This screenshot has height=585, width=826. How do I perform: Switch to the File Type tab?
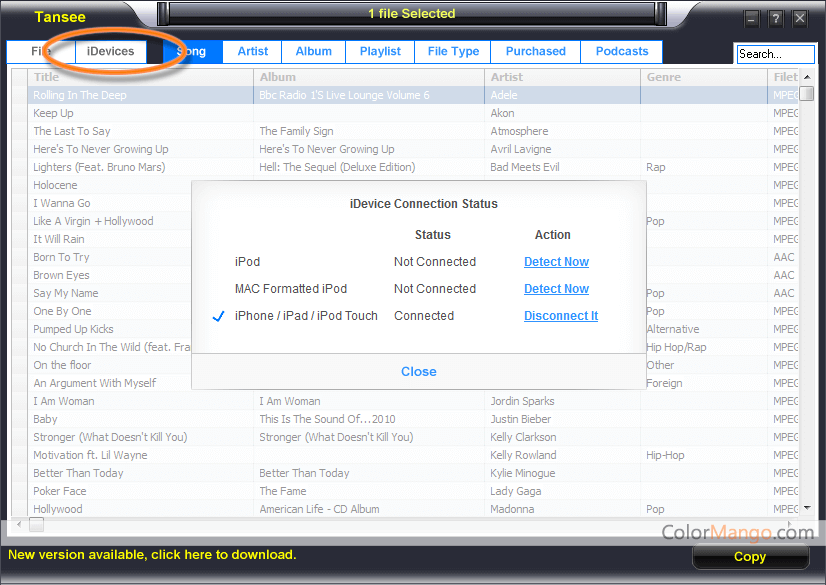pos(453,51)
